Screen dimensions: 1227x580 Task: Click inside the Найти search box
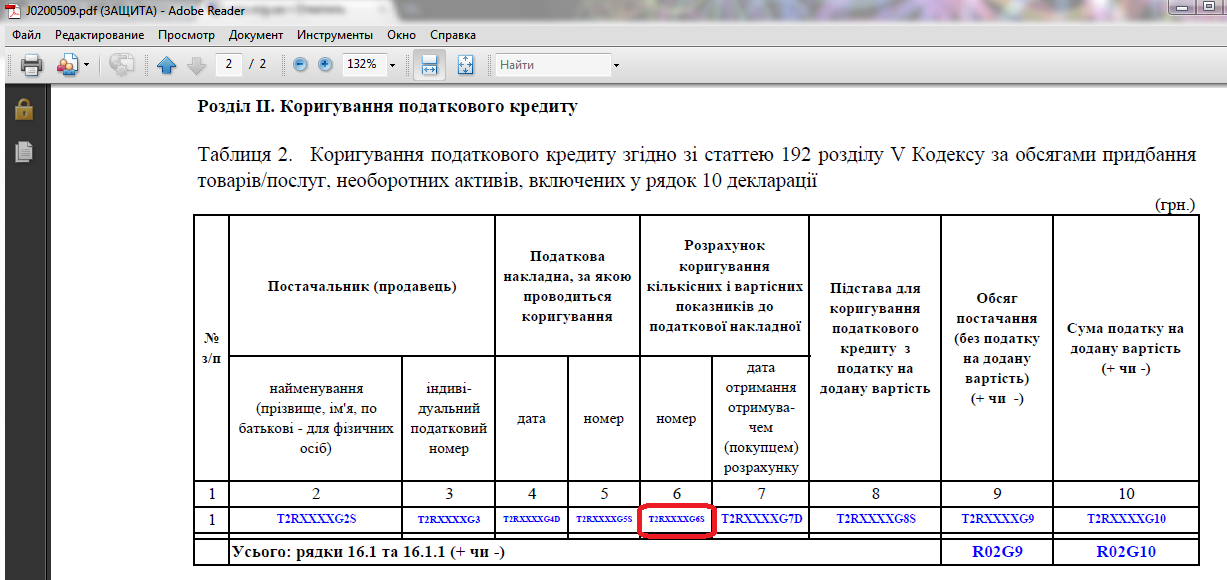[553, 65]
